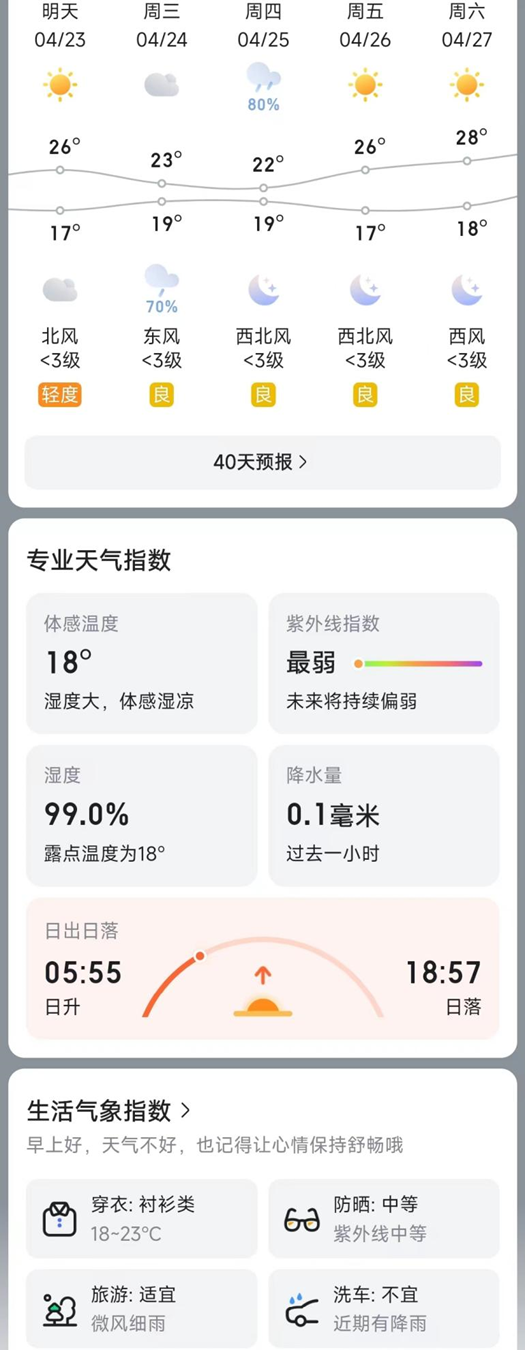Tap the sunny icon for 04/23

(61, 85)
